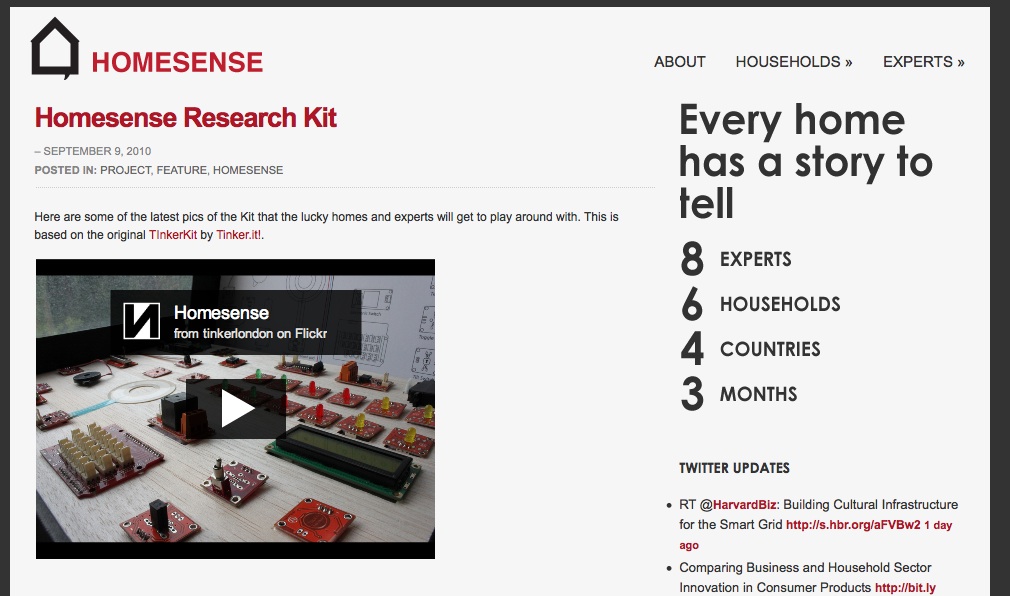Image resolution: width=1010 pixels, height=596 pixels.
Task: Open the s.hbr.org shortened link
Action: pos(852,525)
